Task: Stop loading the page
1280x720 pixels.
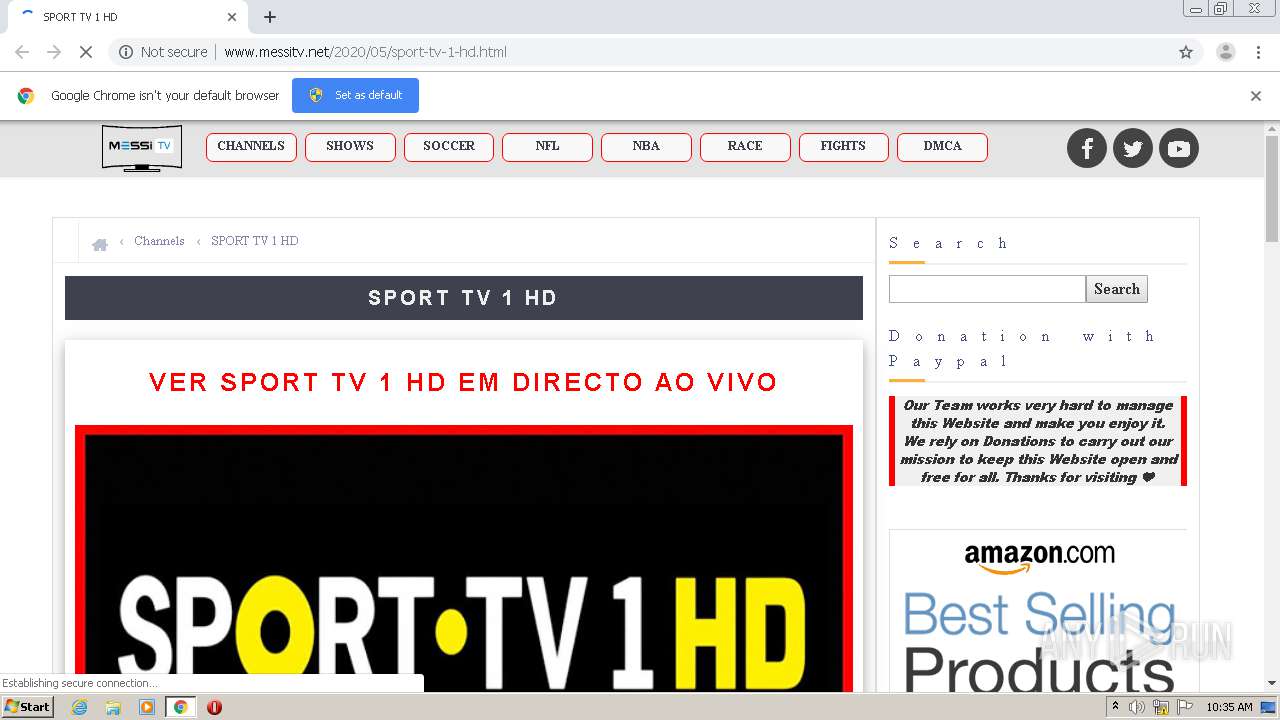Action: [x=86, y=52]
